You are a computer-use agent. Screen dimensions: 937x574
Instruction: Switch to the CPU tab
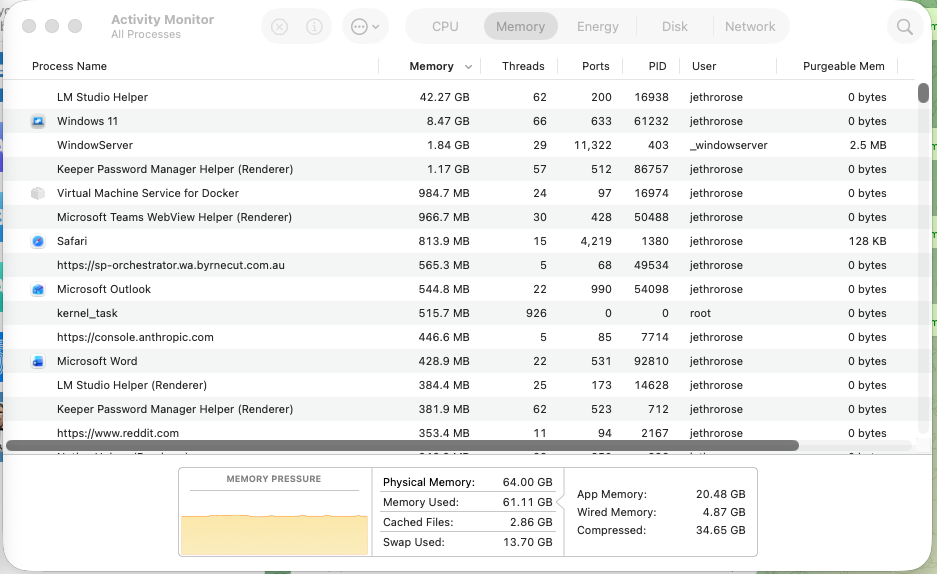(x=445, y=27)
